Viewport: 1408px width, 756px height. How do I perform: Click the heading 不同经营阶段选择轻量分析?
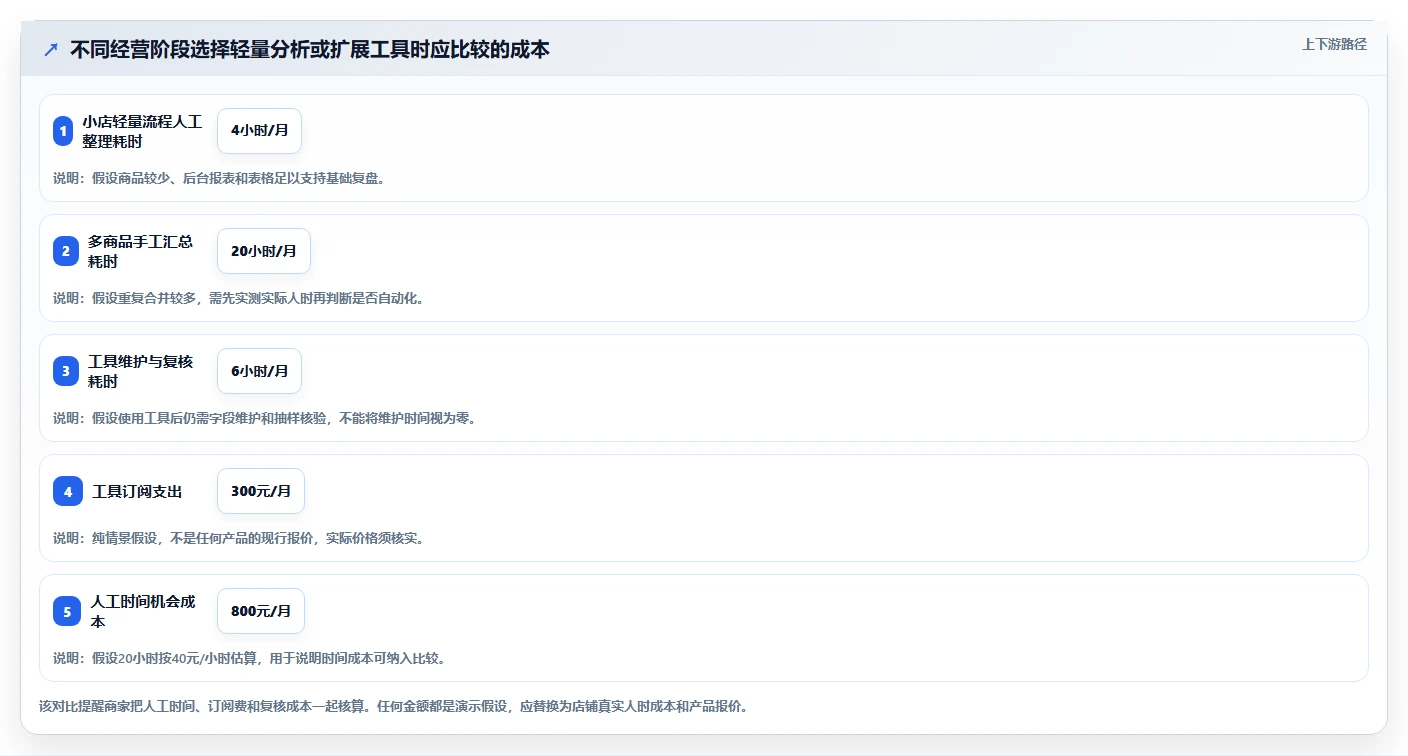click(309, 50)
